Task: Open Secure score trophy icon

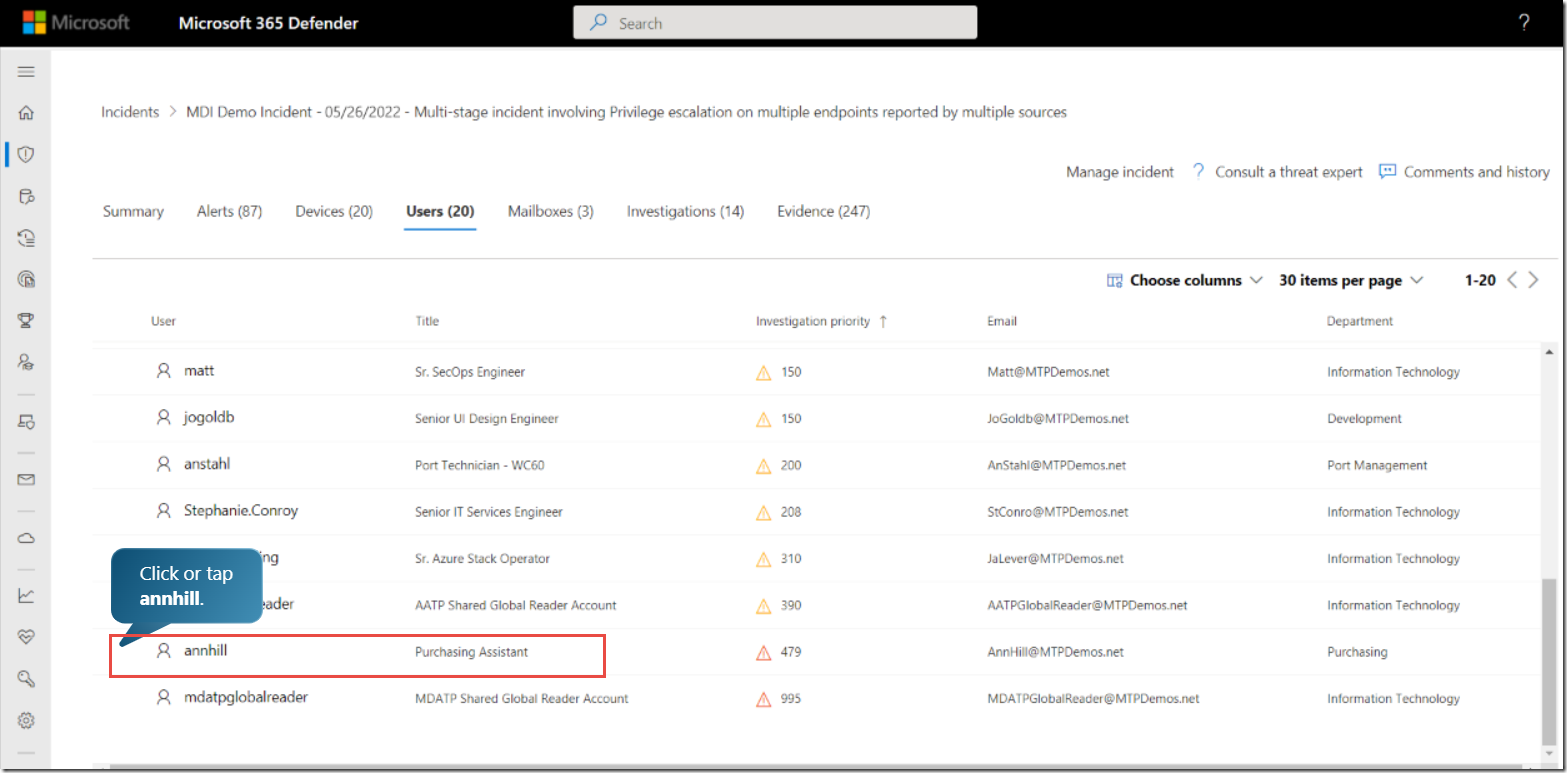Action: [27, 320]
